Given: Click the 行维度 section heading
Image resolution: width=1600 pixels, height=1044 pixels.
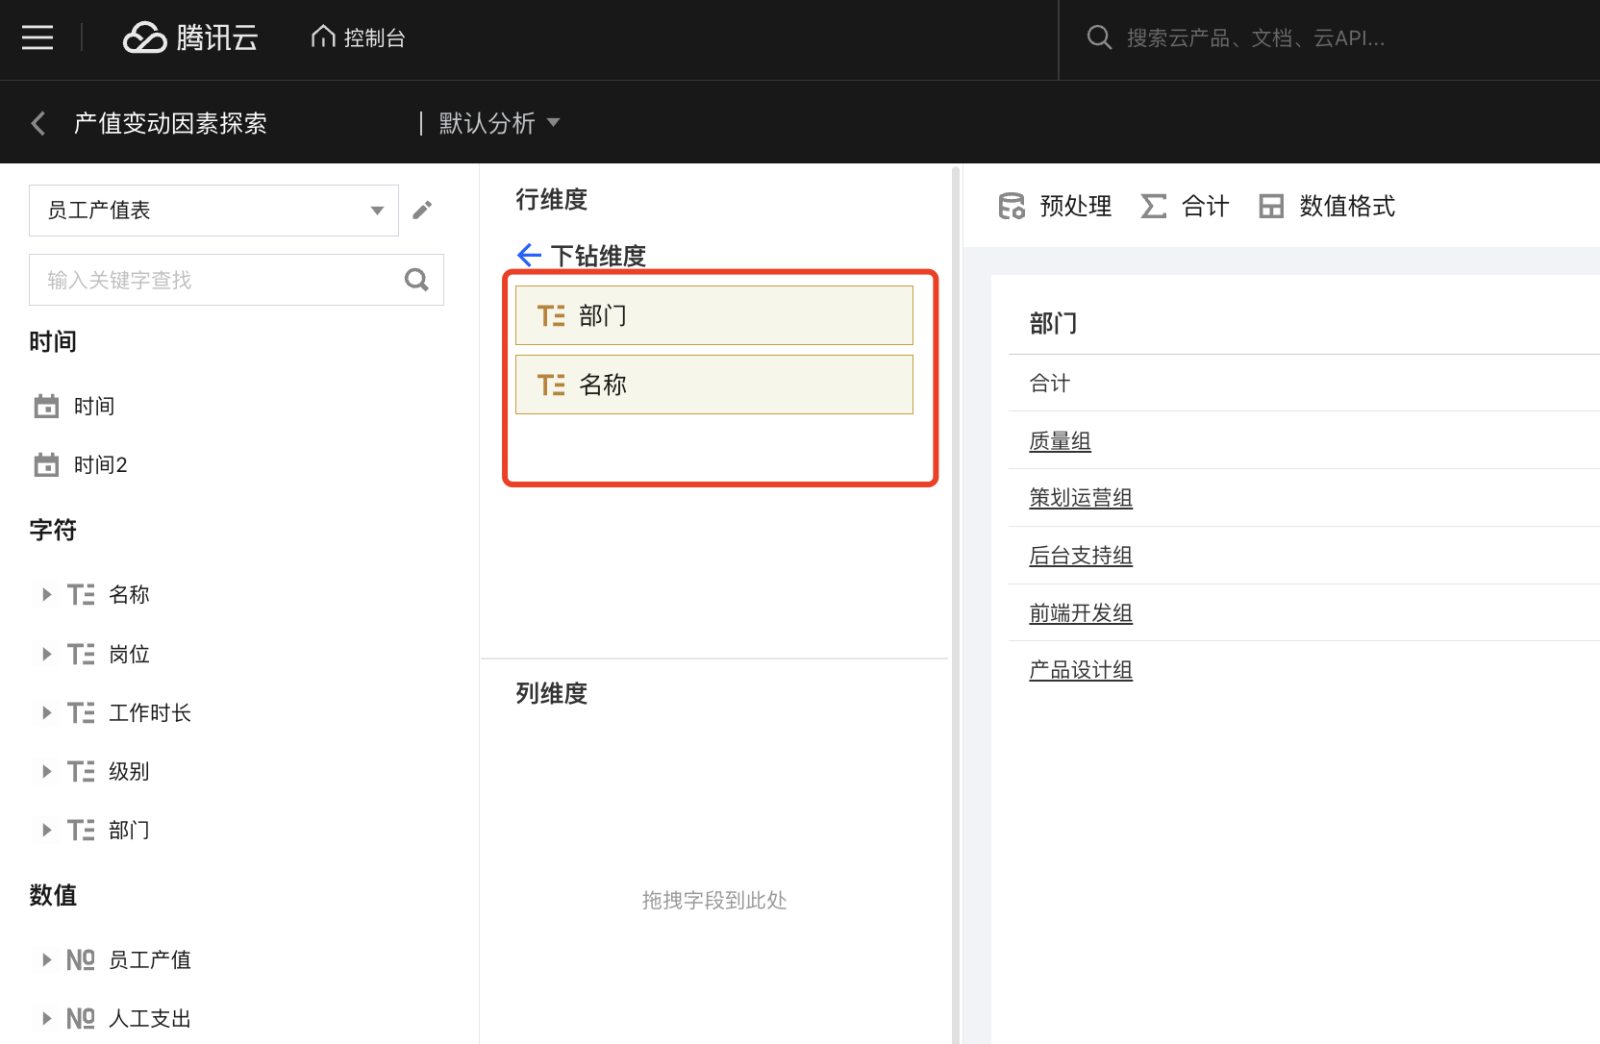Looking at the screenshot, I should pyautogui.click(x=551, y=200).
